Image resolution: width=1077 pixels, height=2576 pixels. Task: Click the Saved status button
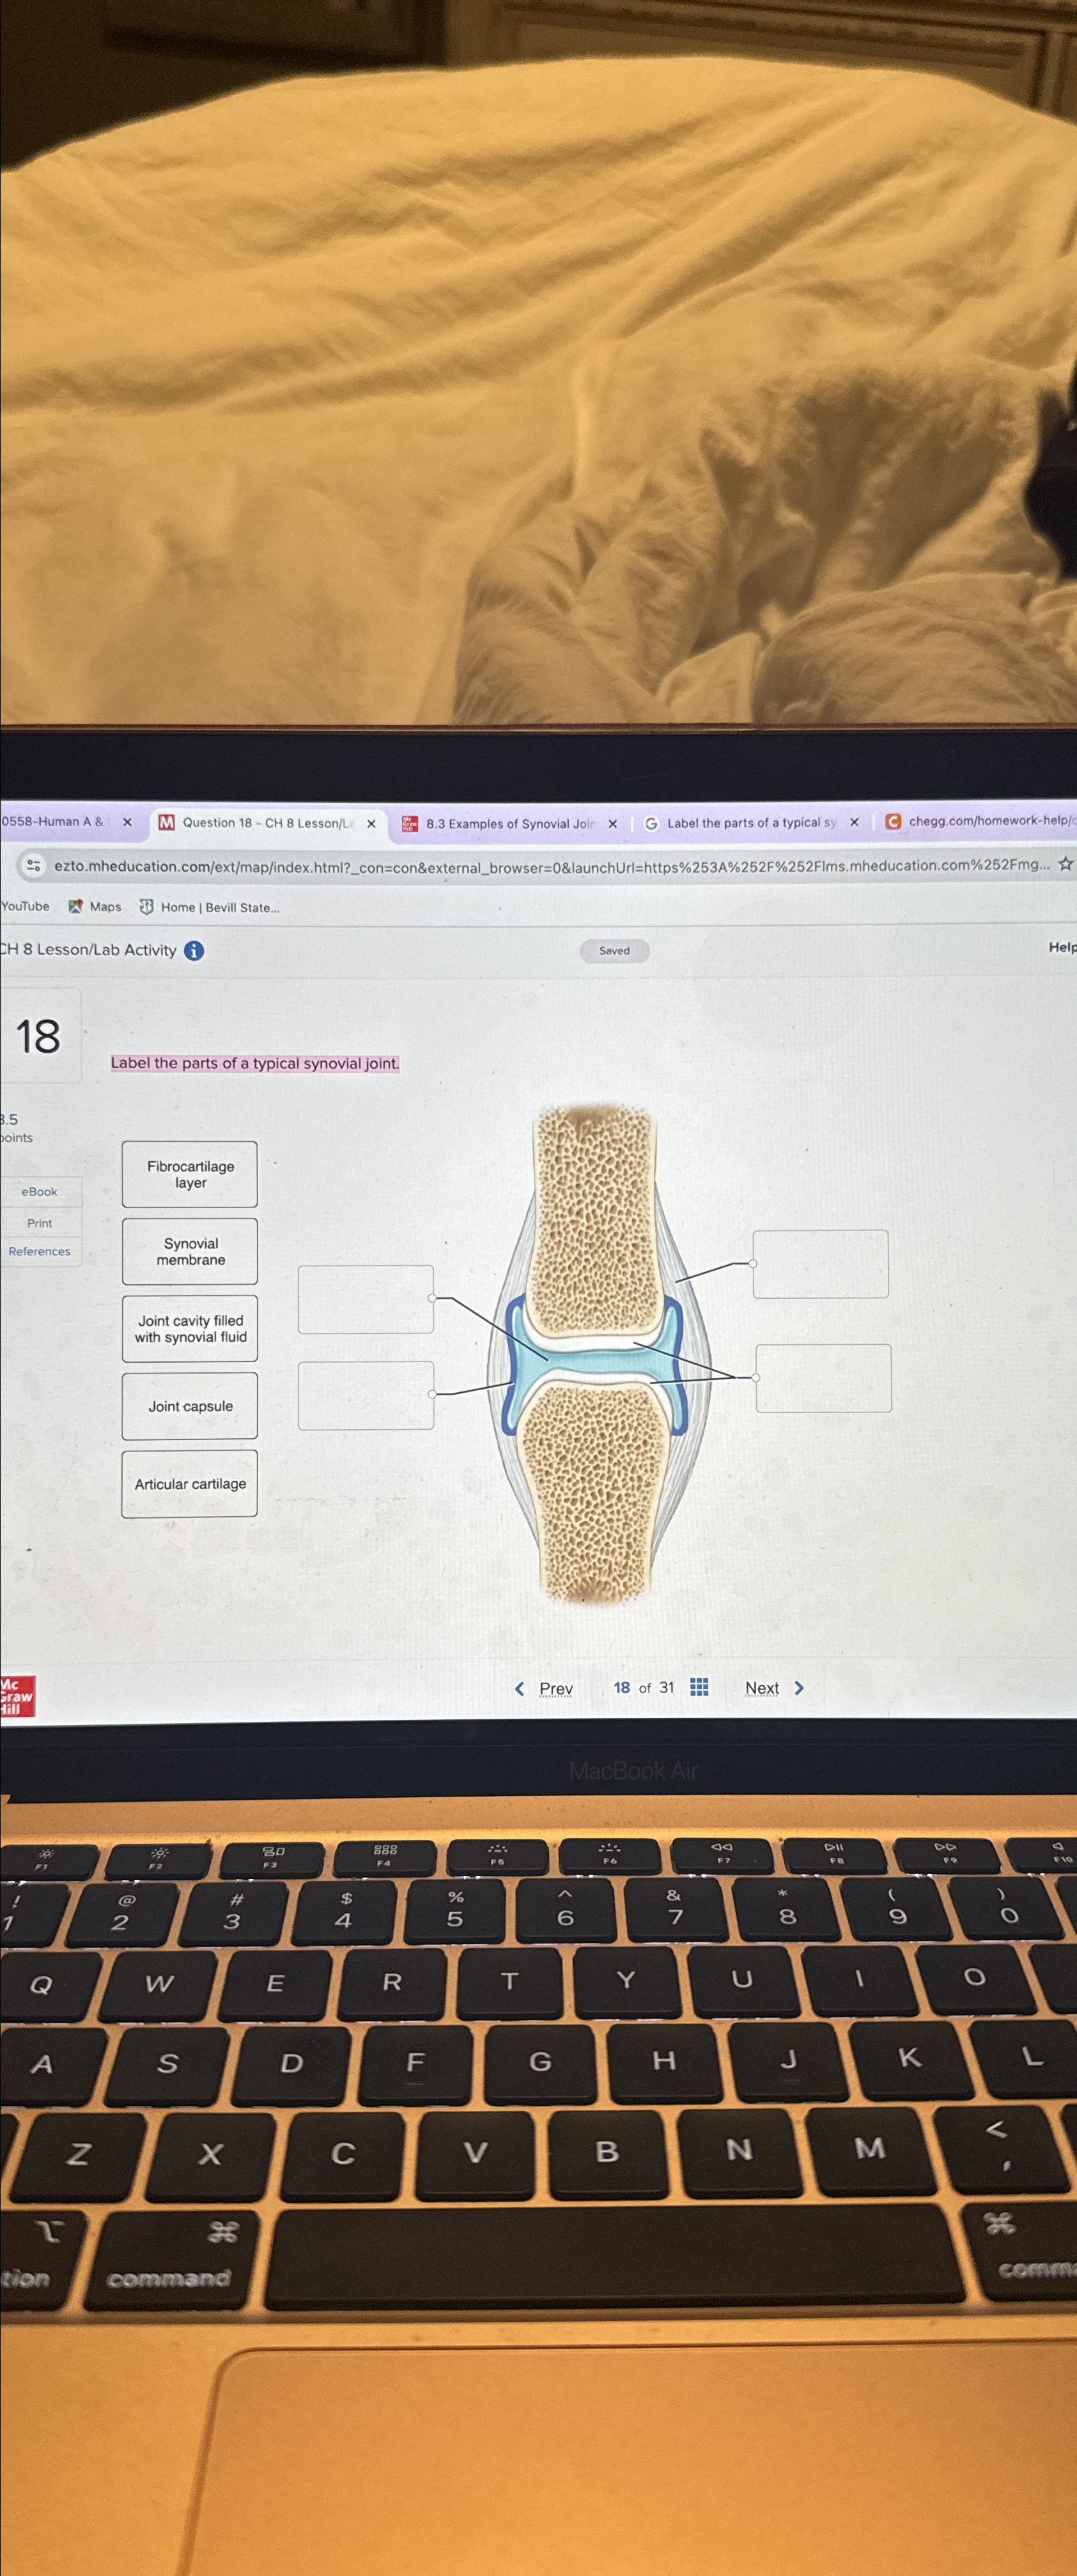614,950
